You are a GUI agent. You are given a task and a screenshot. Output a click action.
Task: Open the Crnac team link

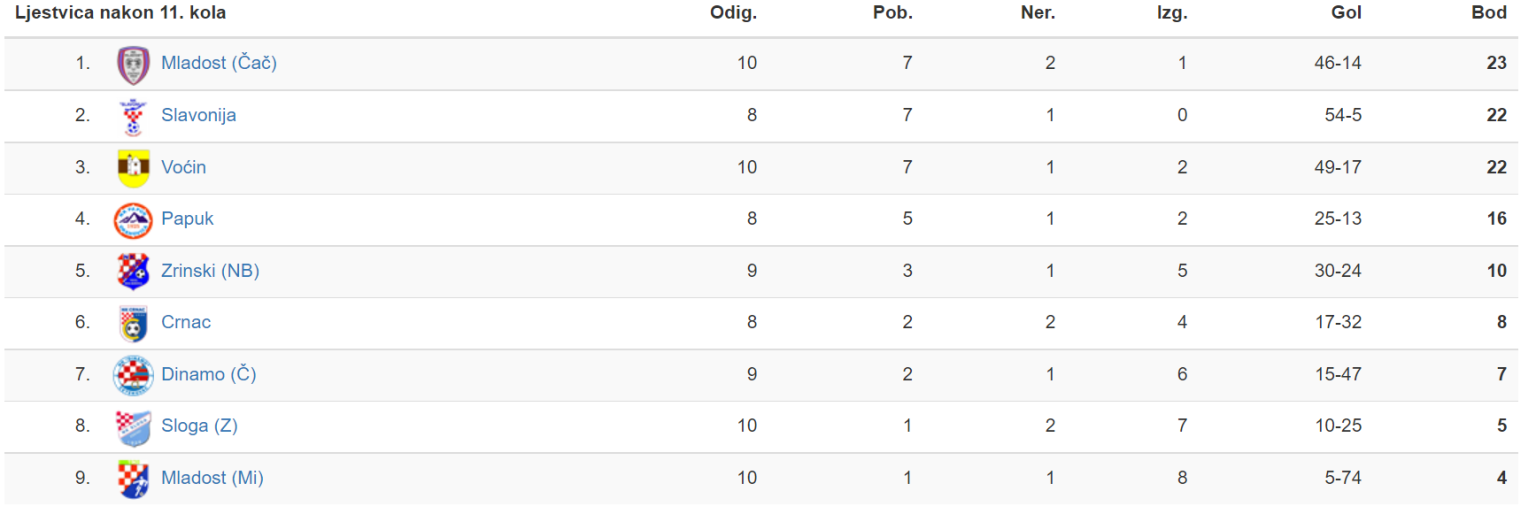186,322
